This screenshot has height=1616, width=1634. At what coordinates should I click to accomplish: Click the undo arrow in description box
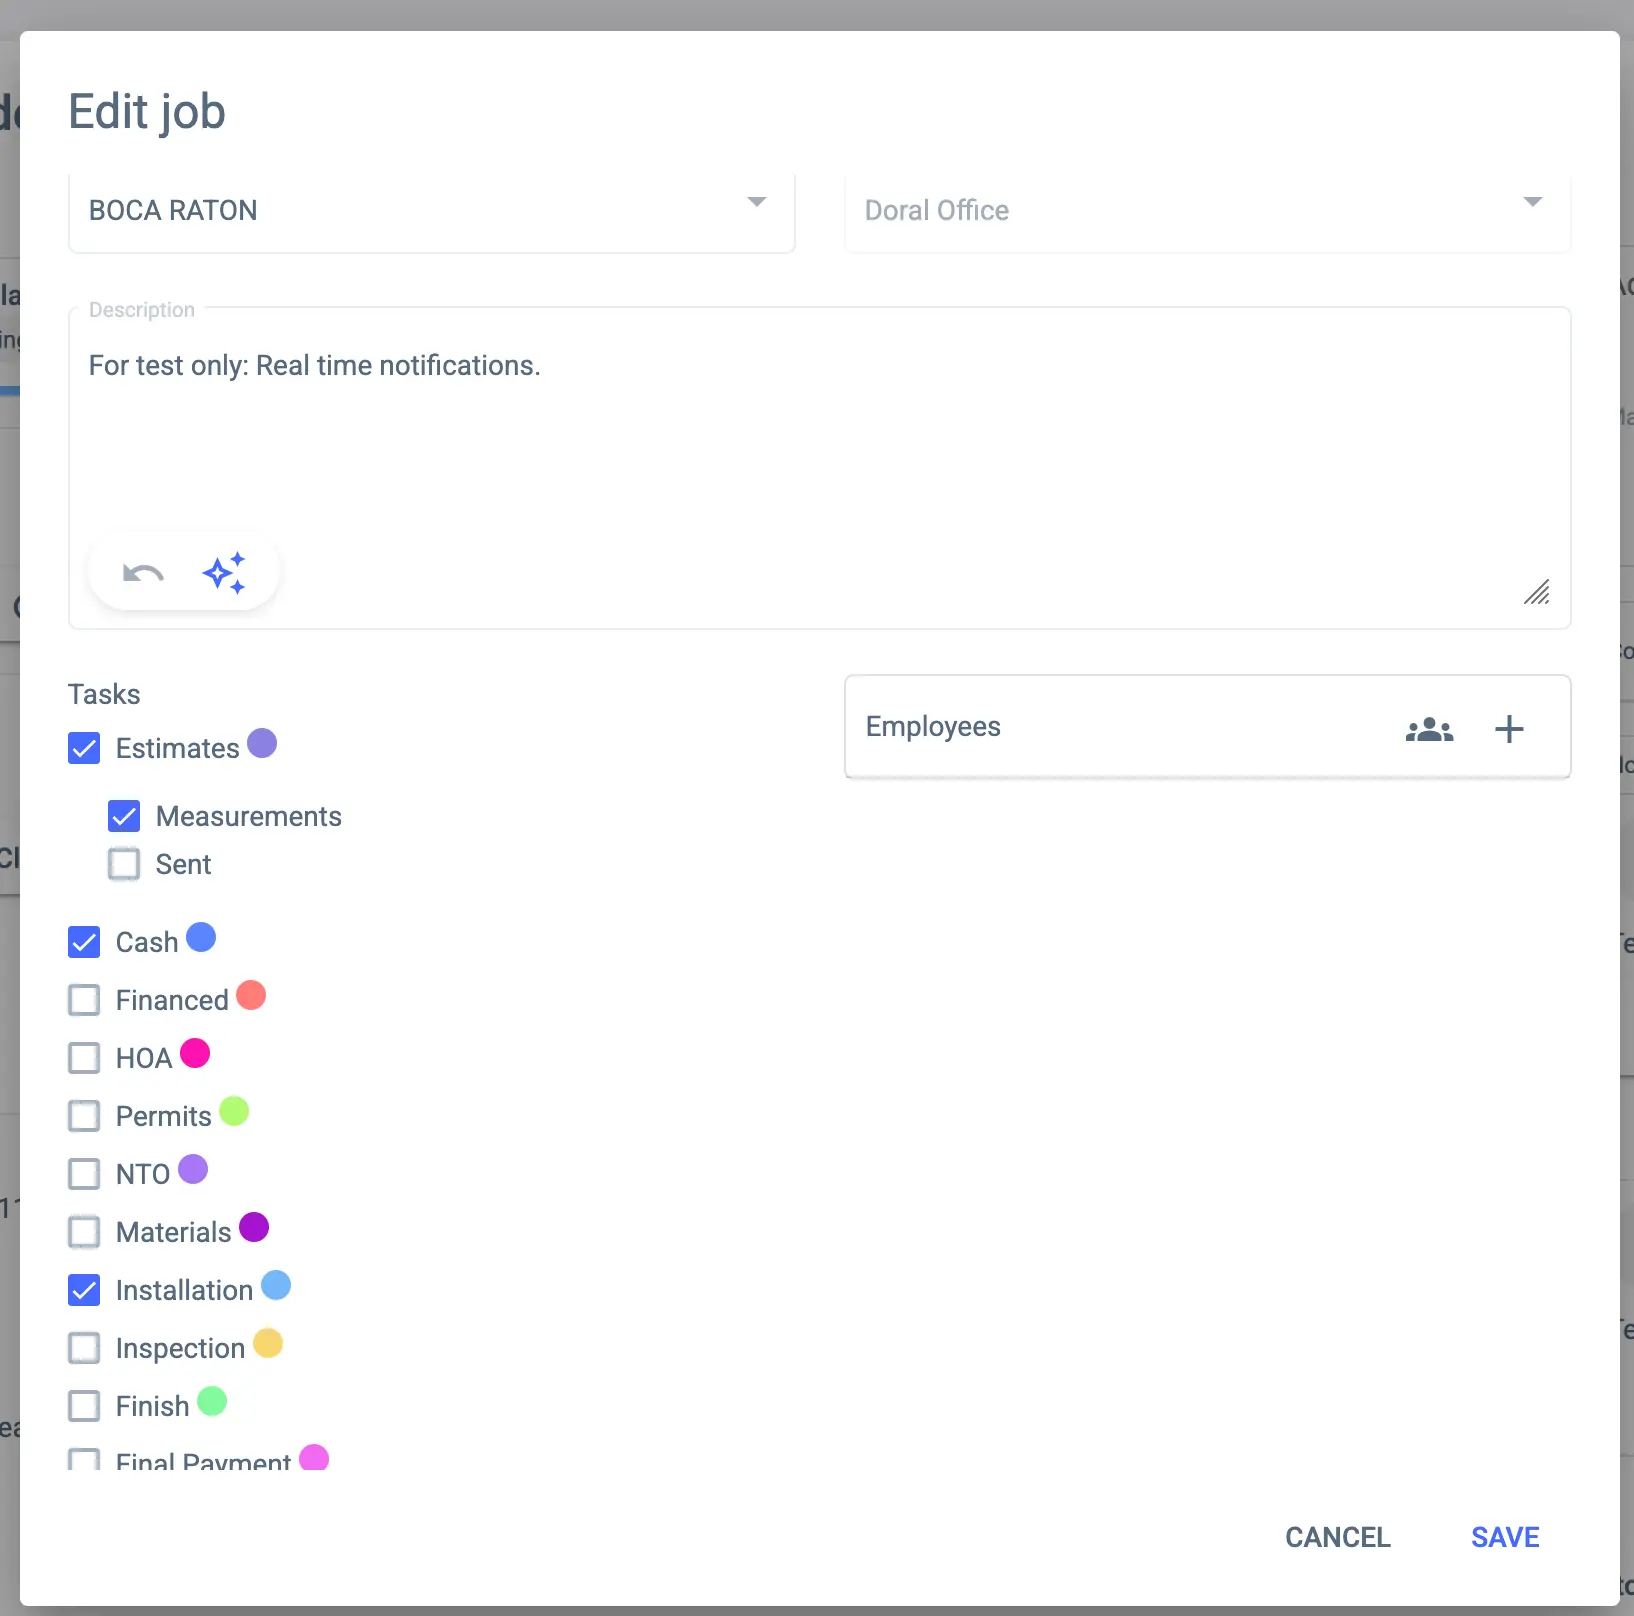pos(143,573)
